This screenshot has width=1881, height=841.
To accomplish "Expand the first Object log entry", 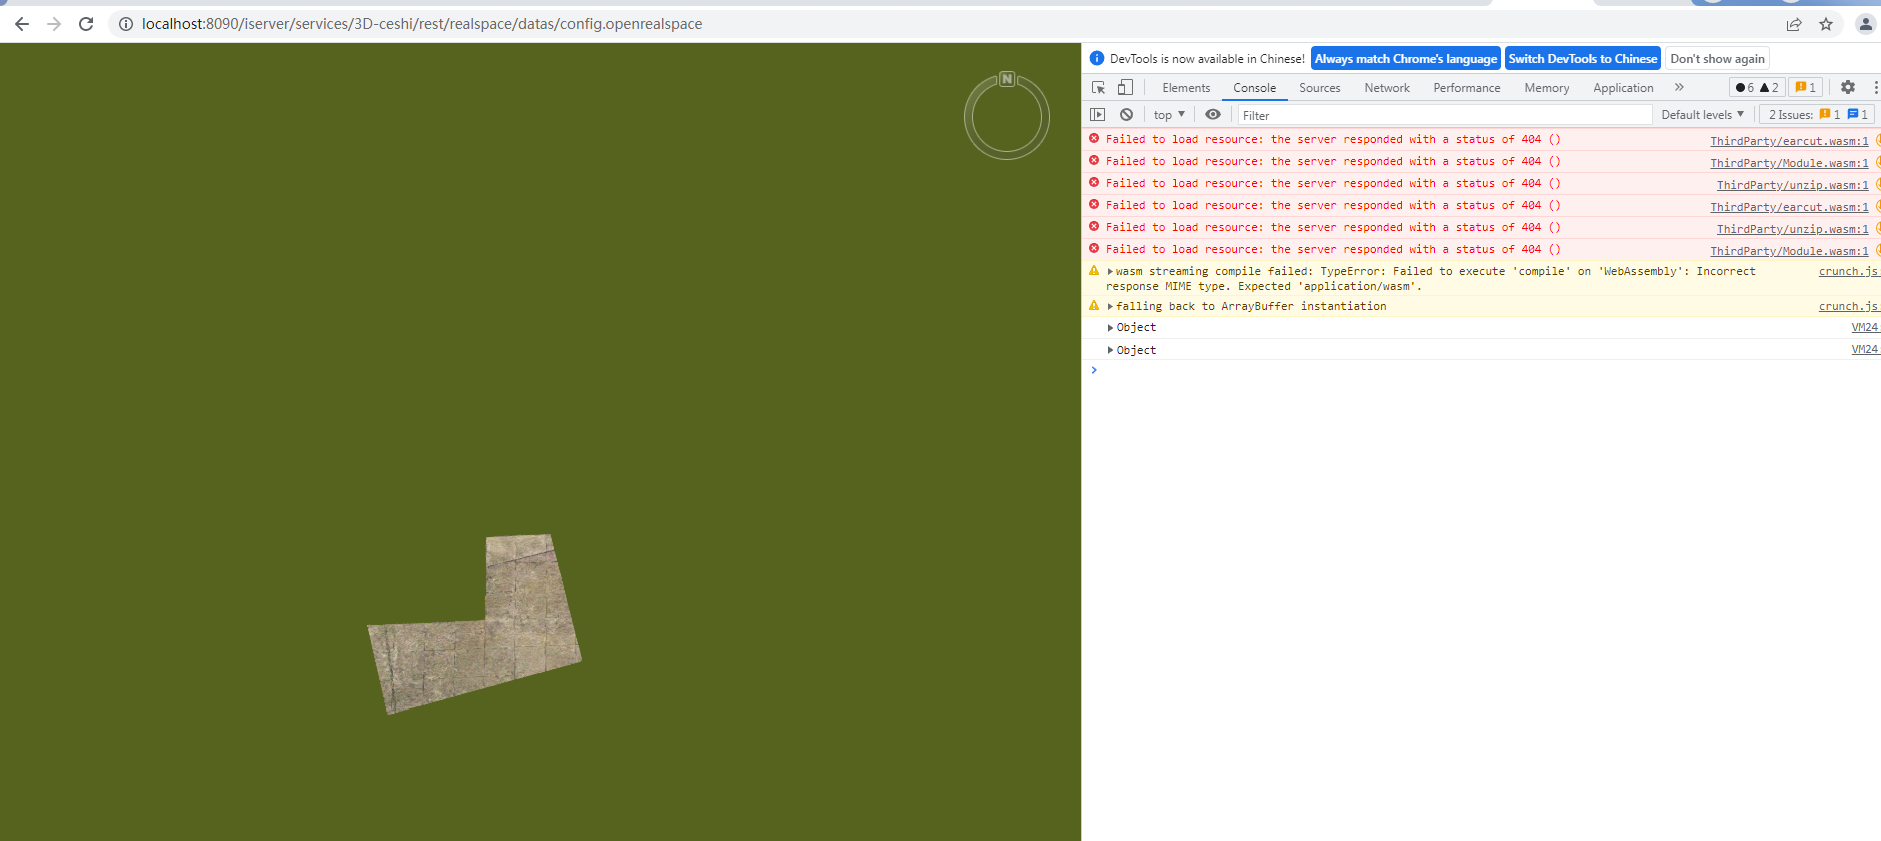I will pyautogui.click(x=1111, y=328).
